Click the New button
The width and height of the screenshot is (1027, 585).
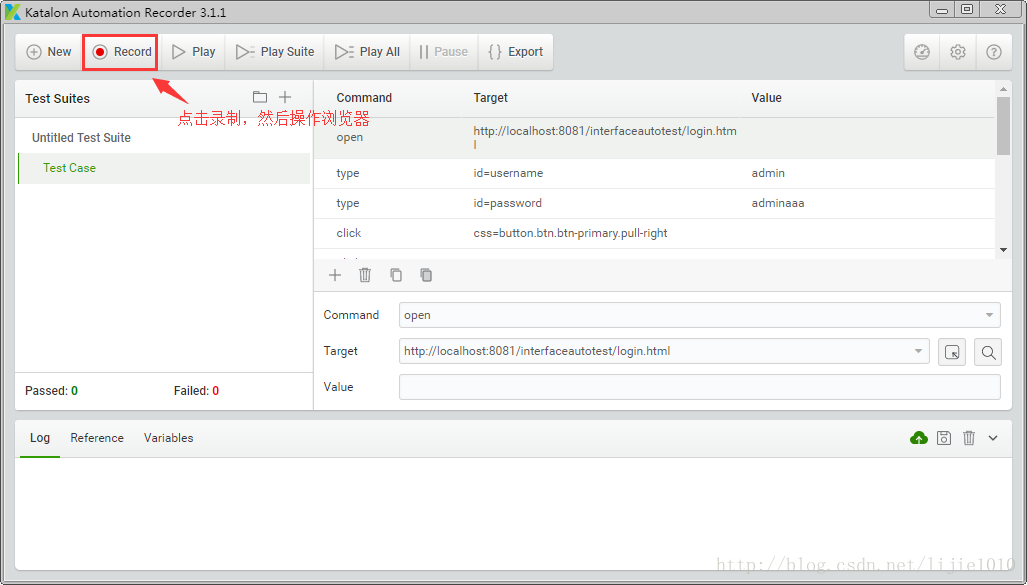(48, 52)
